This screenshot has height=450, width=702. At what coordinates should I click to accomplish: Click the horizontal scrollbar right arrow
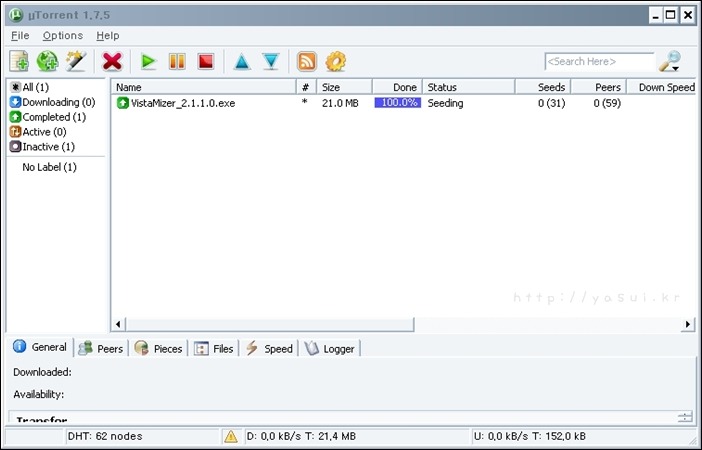[x=688, y=324]
